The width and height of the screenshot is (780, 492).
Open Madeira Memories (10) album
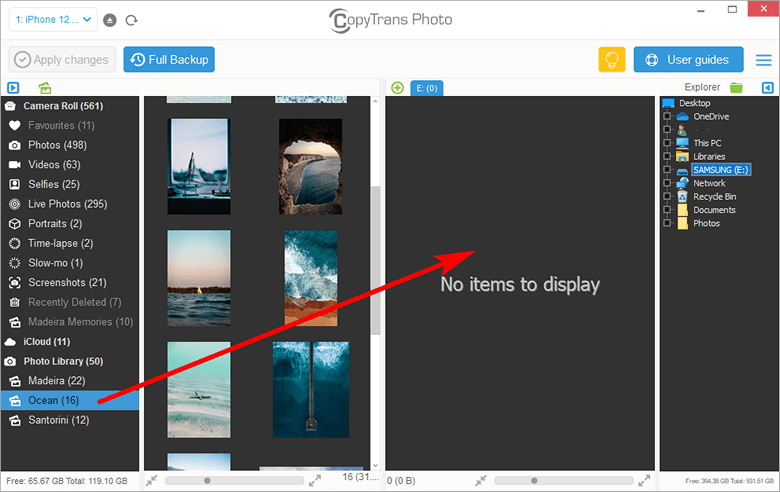[70, 322]
